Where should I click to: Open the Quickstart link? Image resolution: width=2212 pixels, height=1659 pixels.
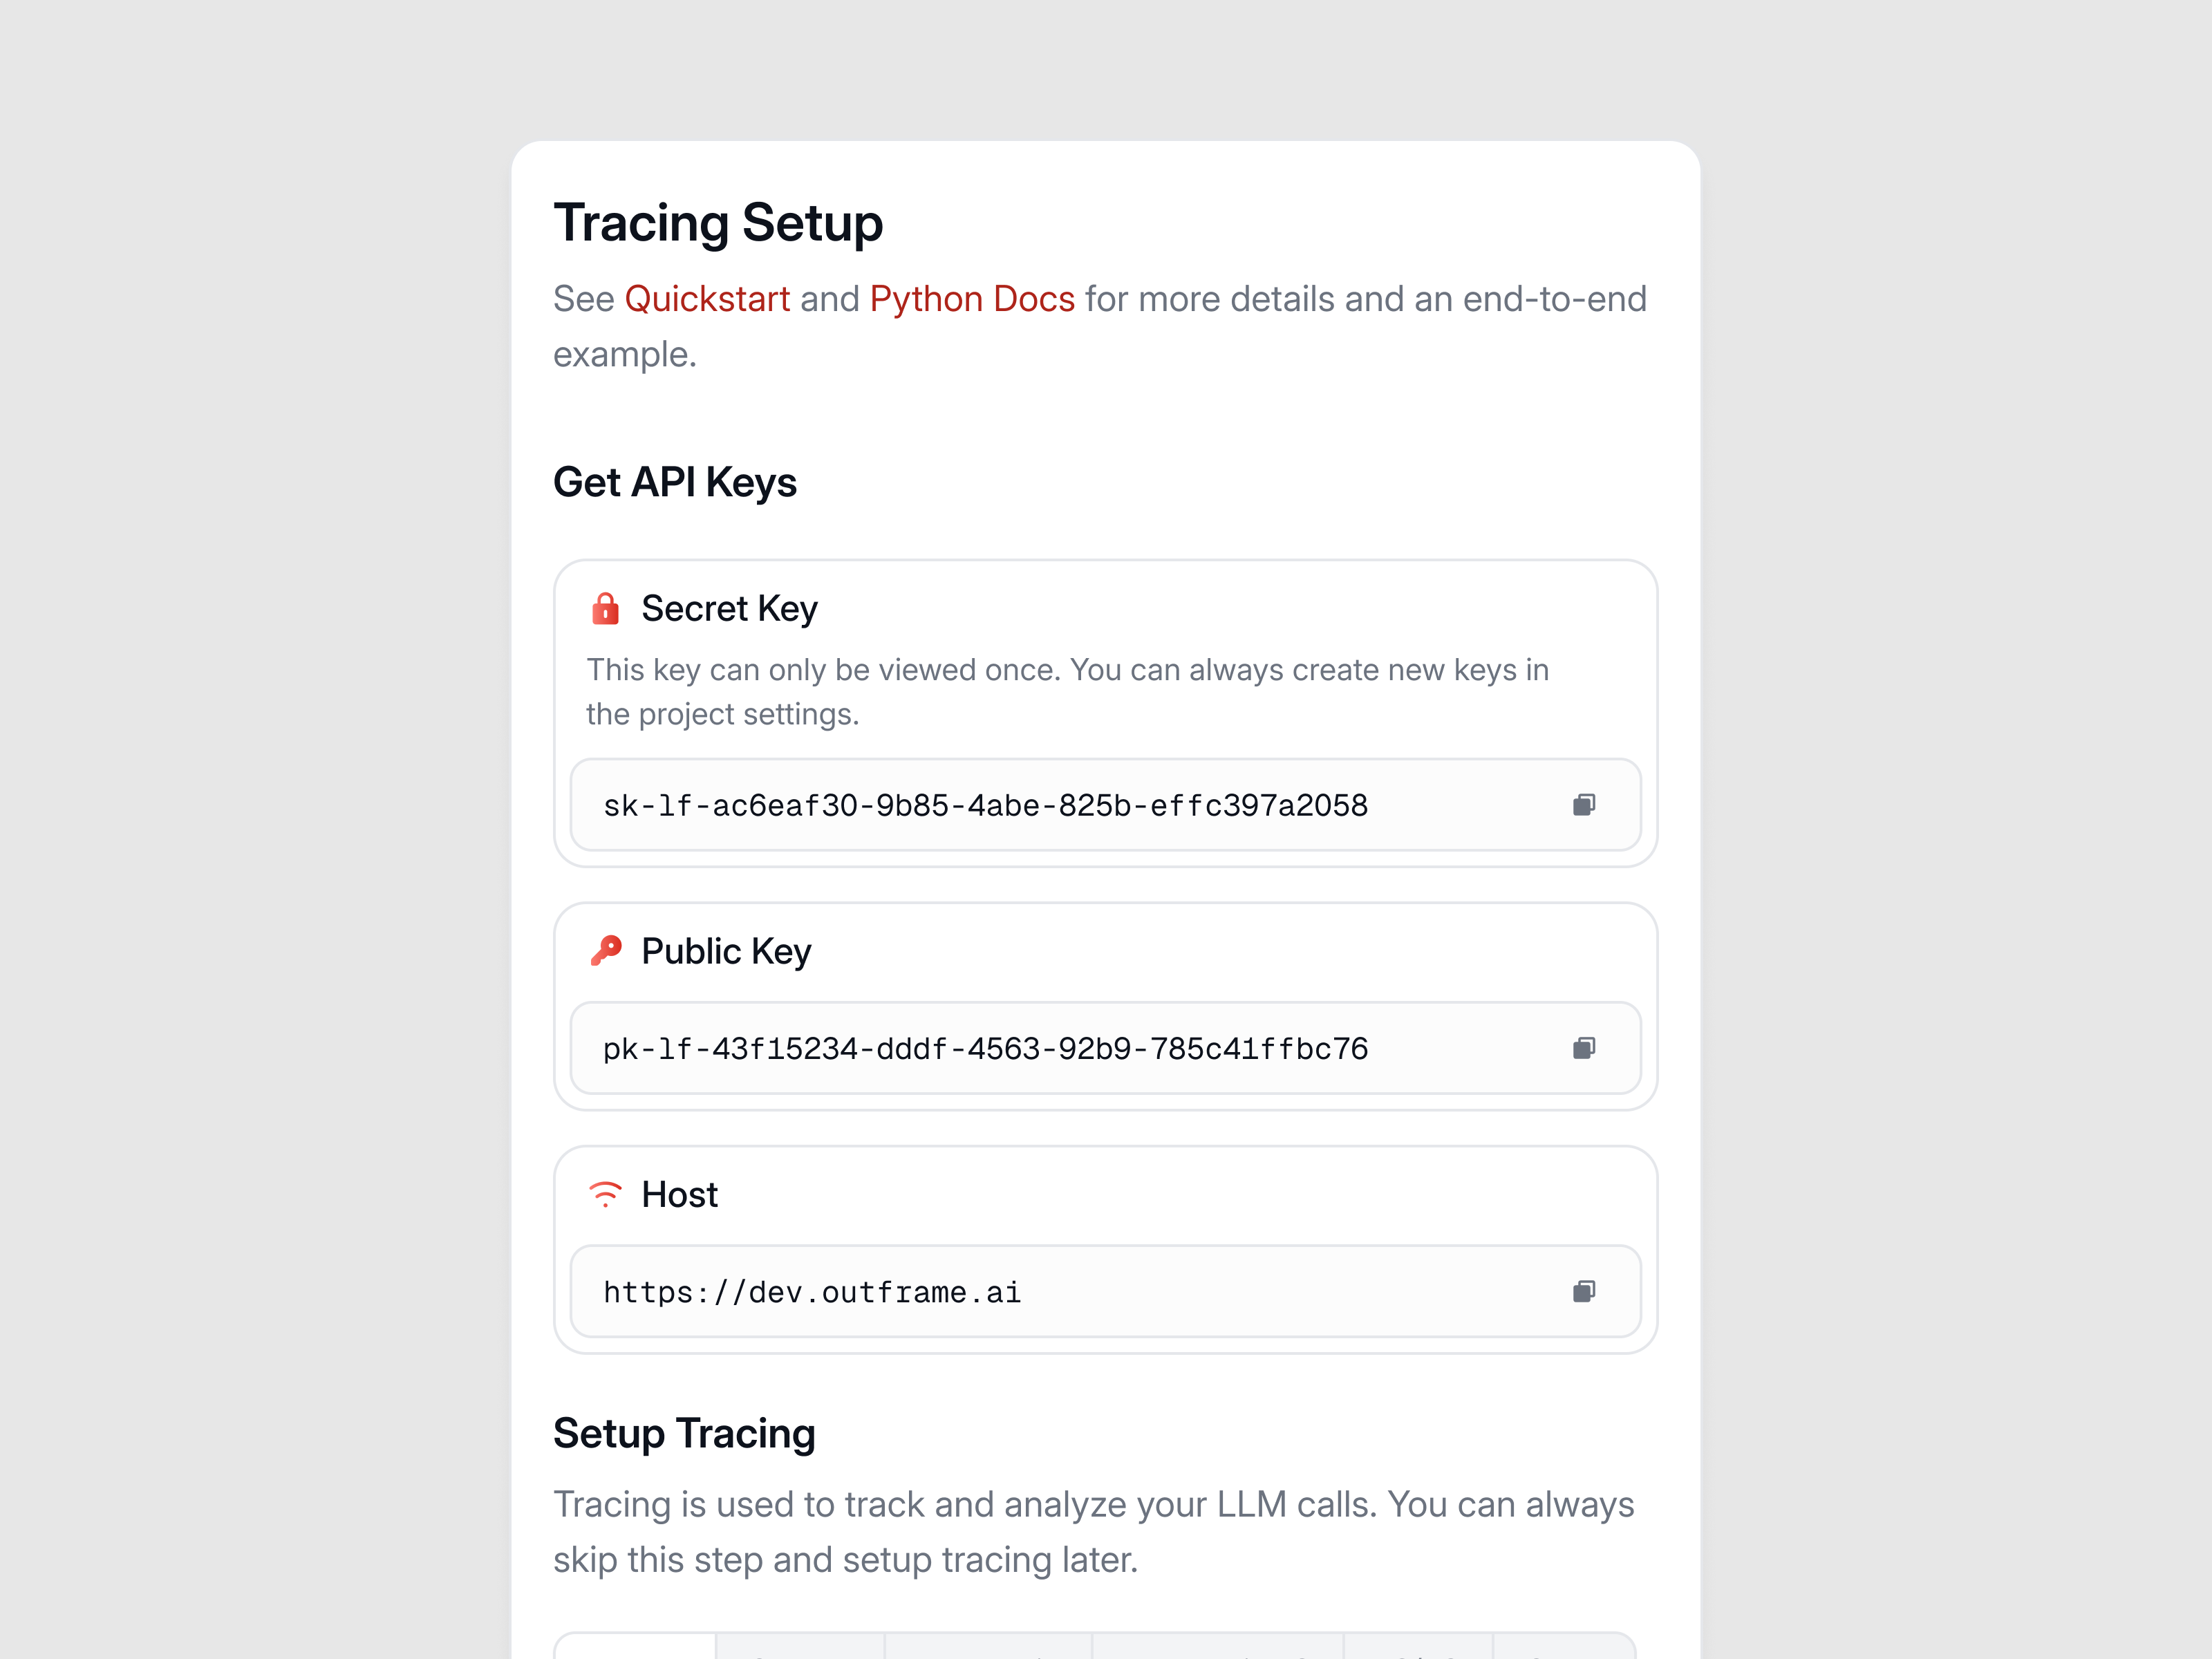707,298
